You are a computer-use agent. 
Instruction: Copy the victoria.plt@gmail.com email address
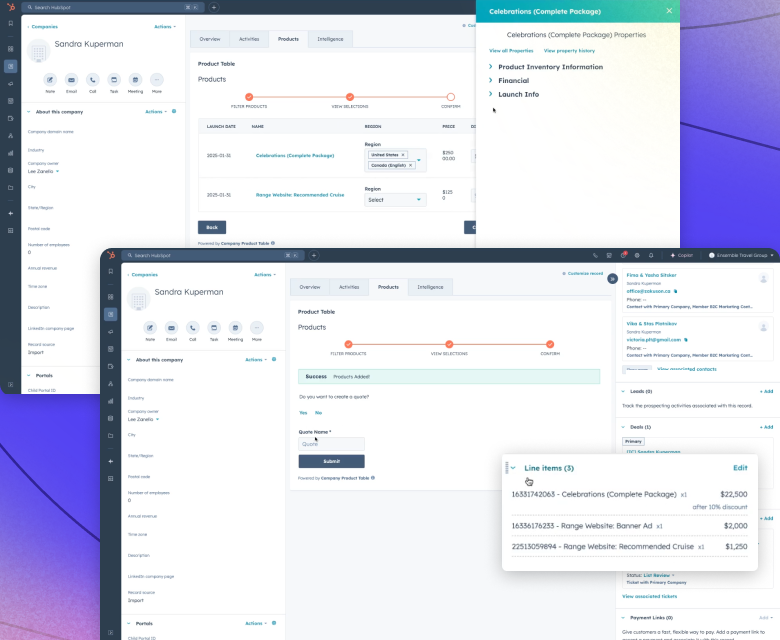[x=686, y=340]
